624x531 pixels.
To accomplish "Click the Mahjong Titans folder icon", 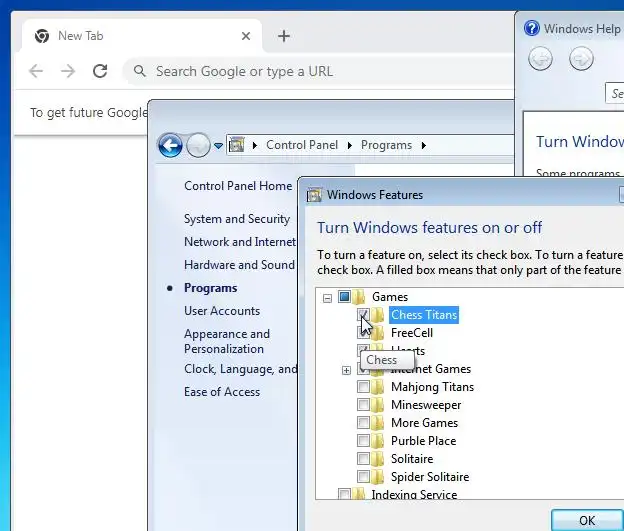I will tap(378, 387).
